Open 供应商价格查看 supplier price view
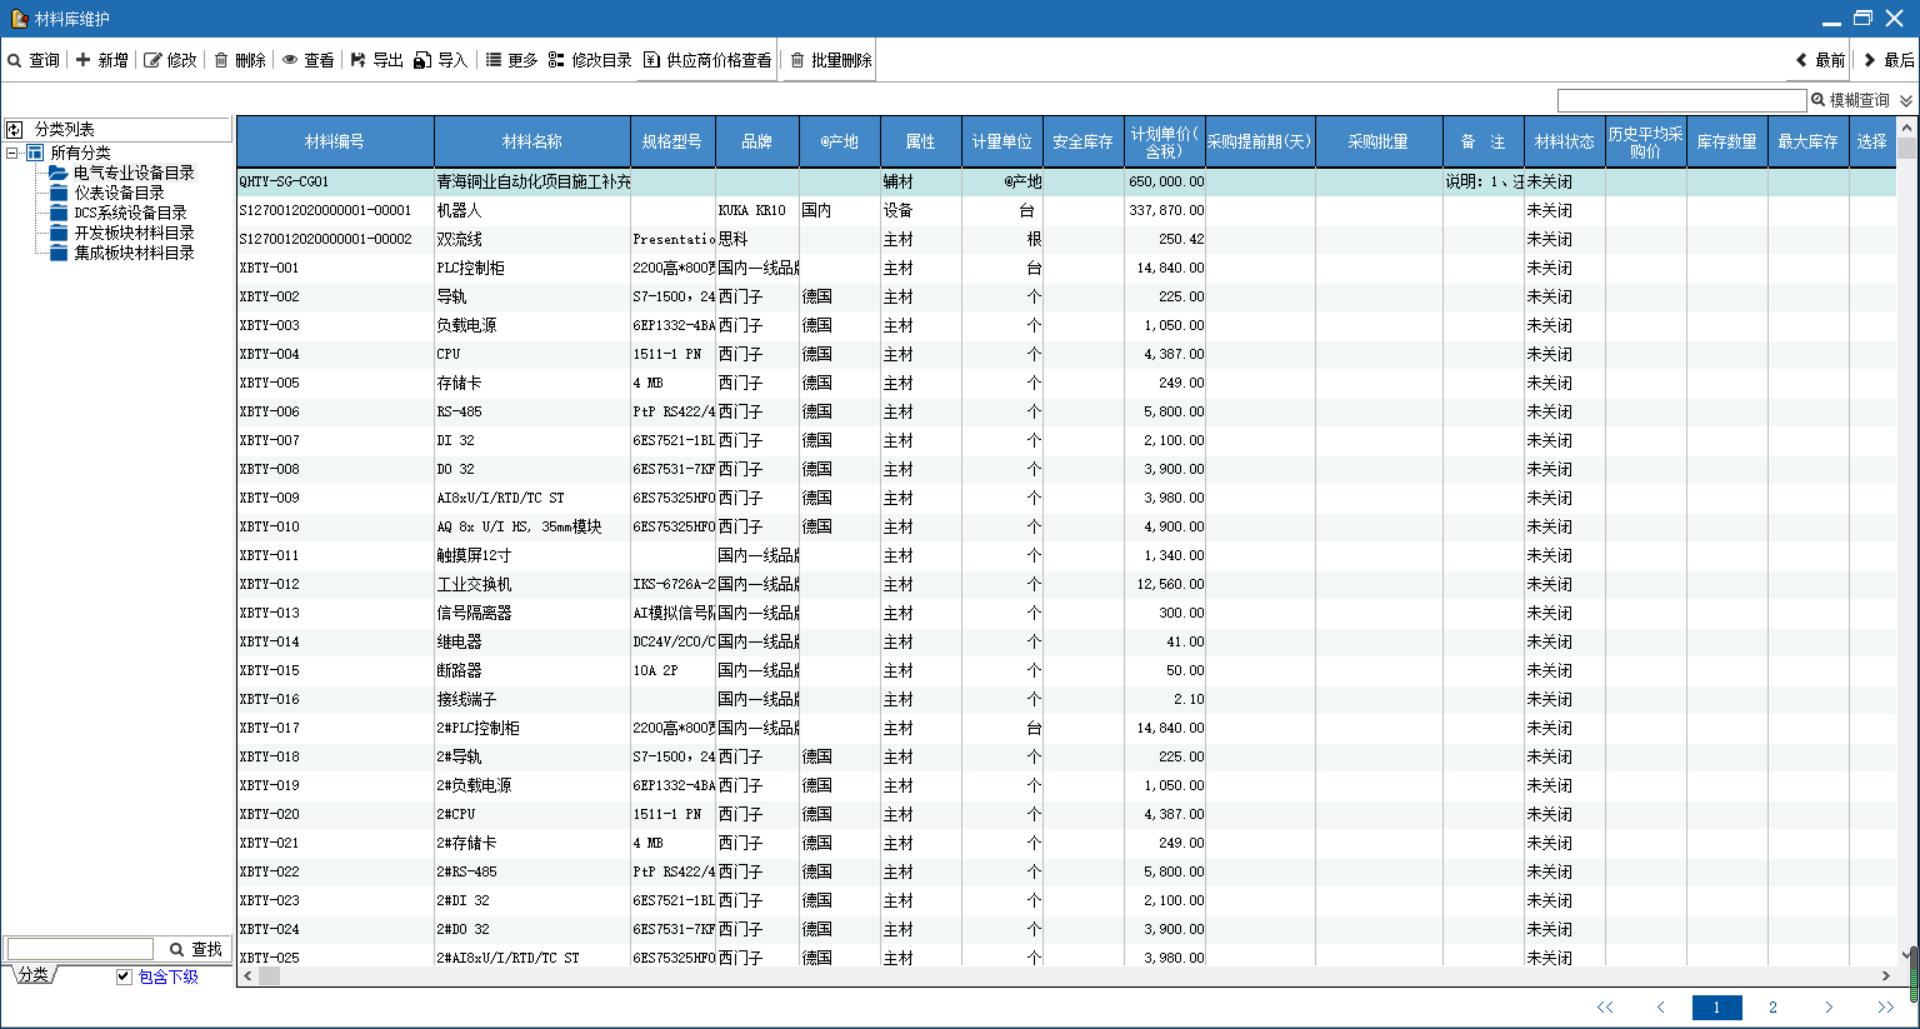The image size is (1920, 1029). pyautogui.click(x=707, y=61)
